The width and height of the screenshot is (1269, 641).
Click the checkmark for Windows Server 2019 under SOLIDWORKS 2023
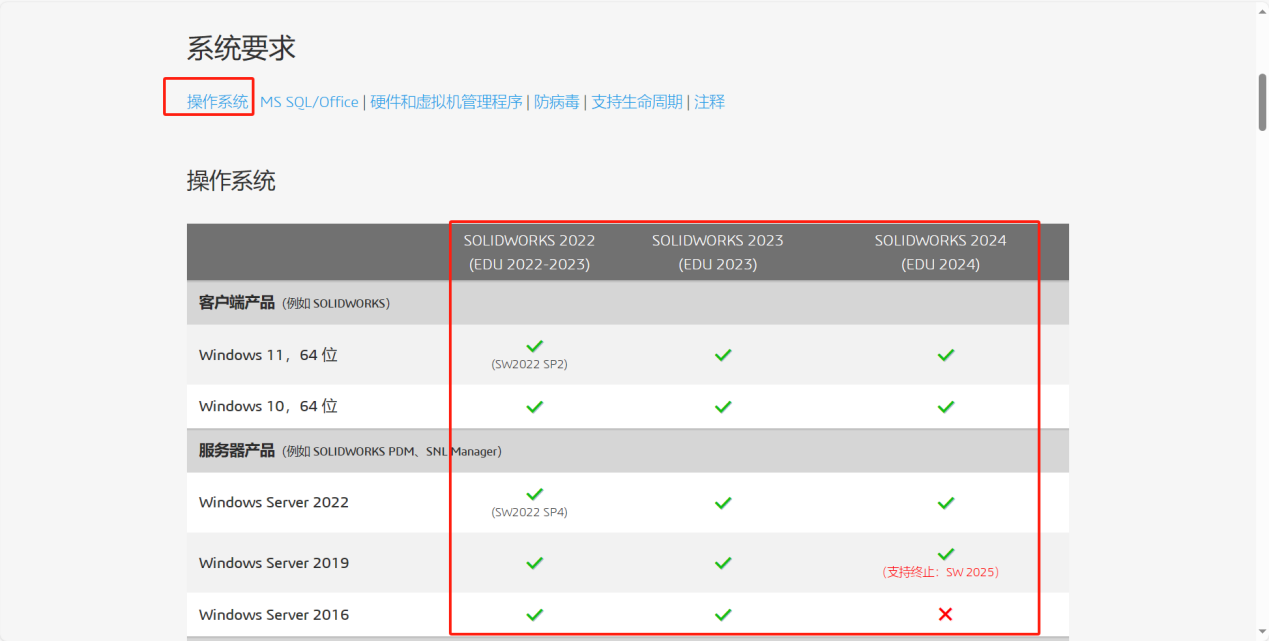[722, 562]
